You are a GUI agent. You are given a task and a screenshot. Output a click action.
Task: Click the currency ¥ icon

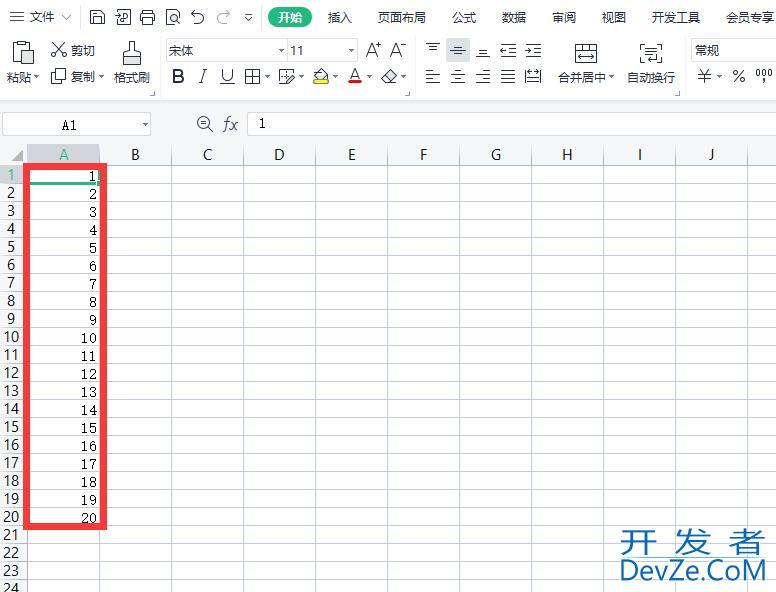pyautogui.click(x=704, y=76)
